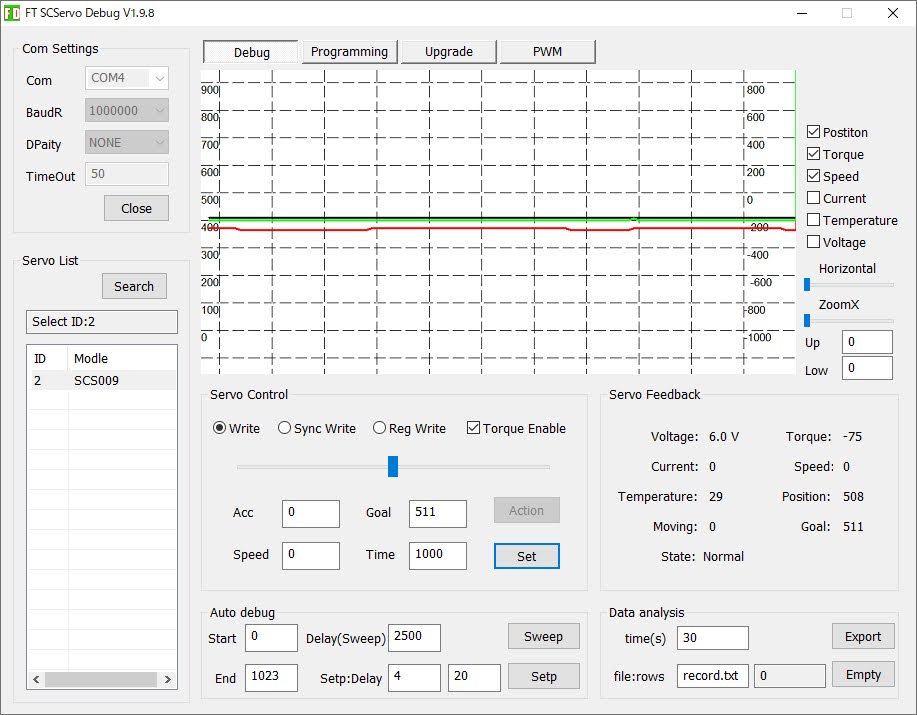This screenshot has height=715, width=917.
Task: Select the Reg Write radio option
Action: click(x=380, y=428)
